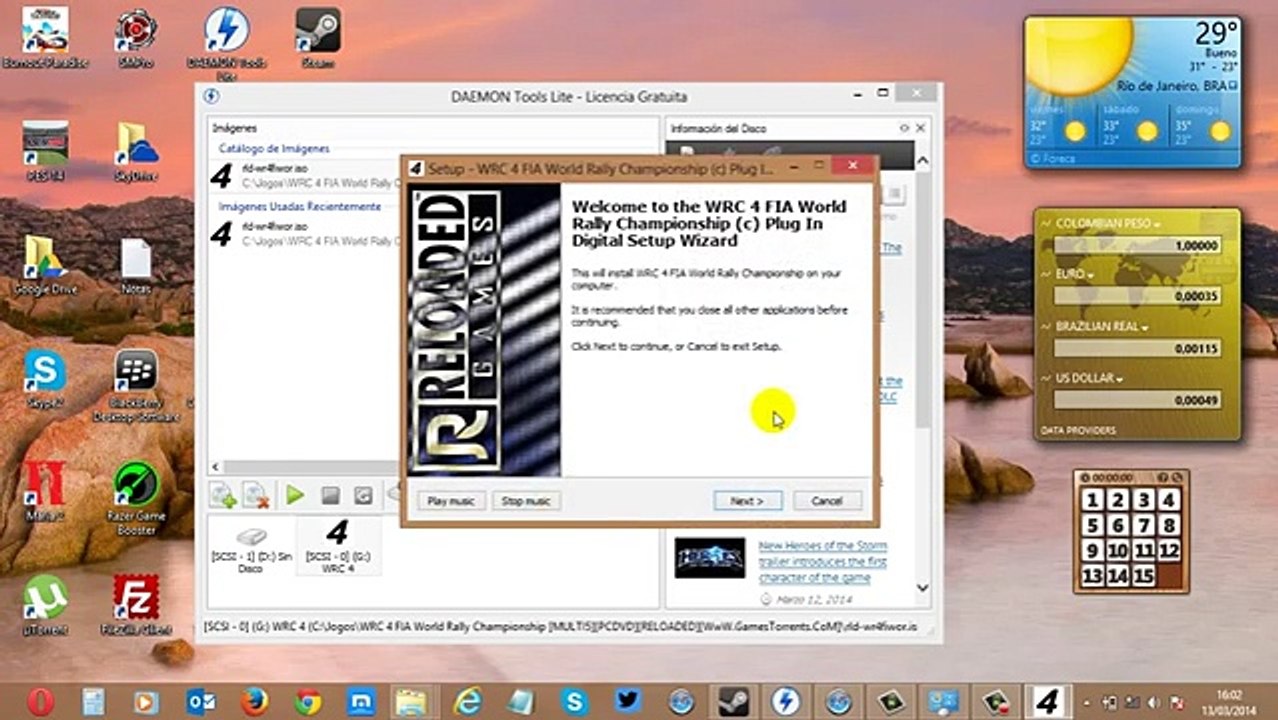Open Internet Explorer from the taskbar
Viewport: 1278px width, 720px height.
pyautogui.click(x=467, y=702)
